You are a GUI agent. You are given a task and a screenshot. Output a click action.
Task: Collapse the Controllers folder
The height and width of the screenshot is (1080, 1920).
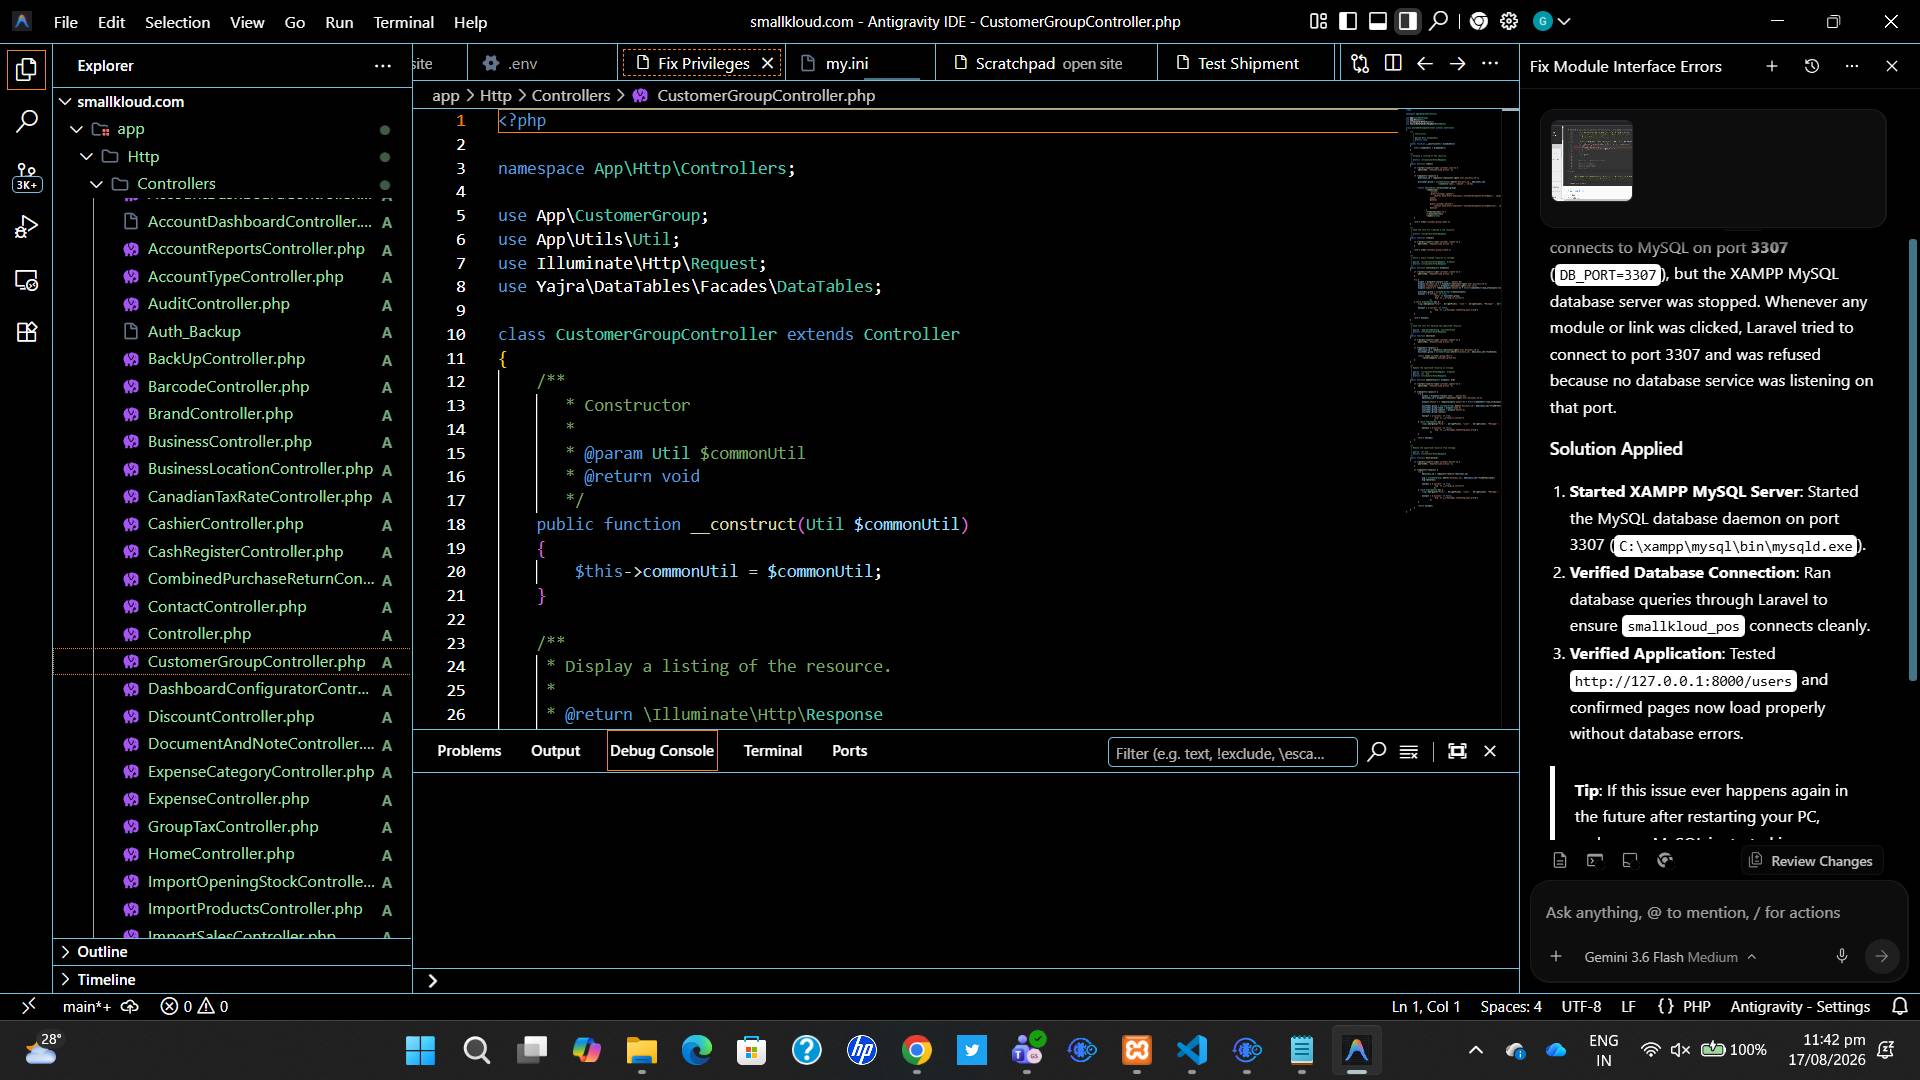tap(97, 184)
